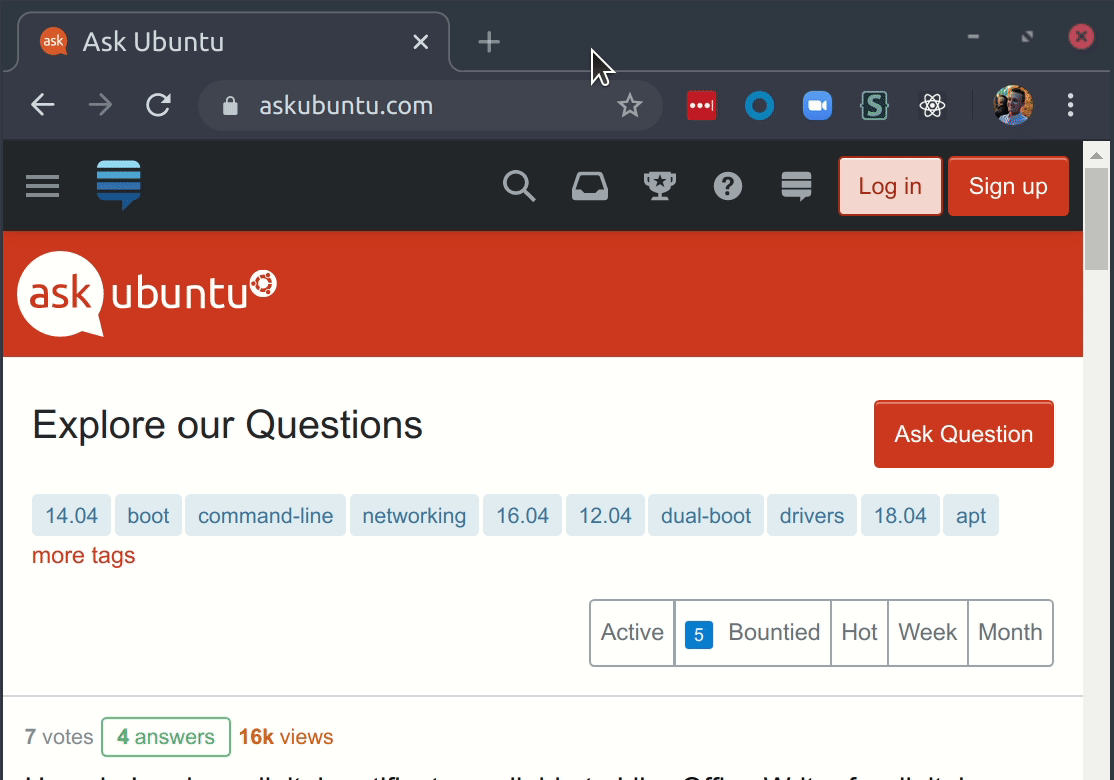The width and height of the screenshot is (1114, 780).
Task: Open the site hamburger menu
Action: 43,186
